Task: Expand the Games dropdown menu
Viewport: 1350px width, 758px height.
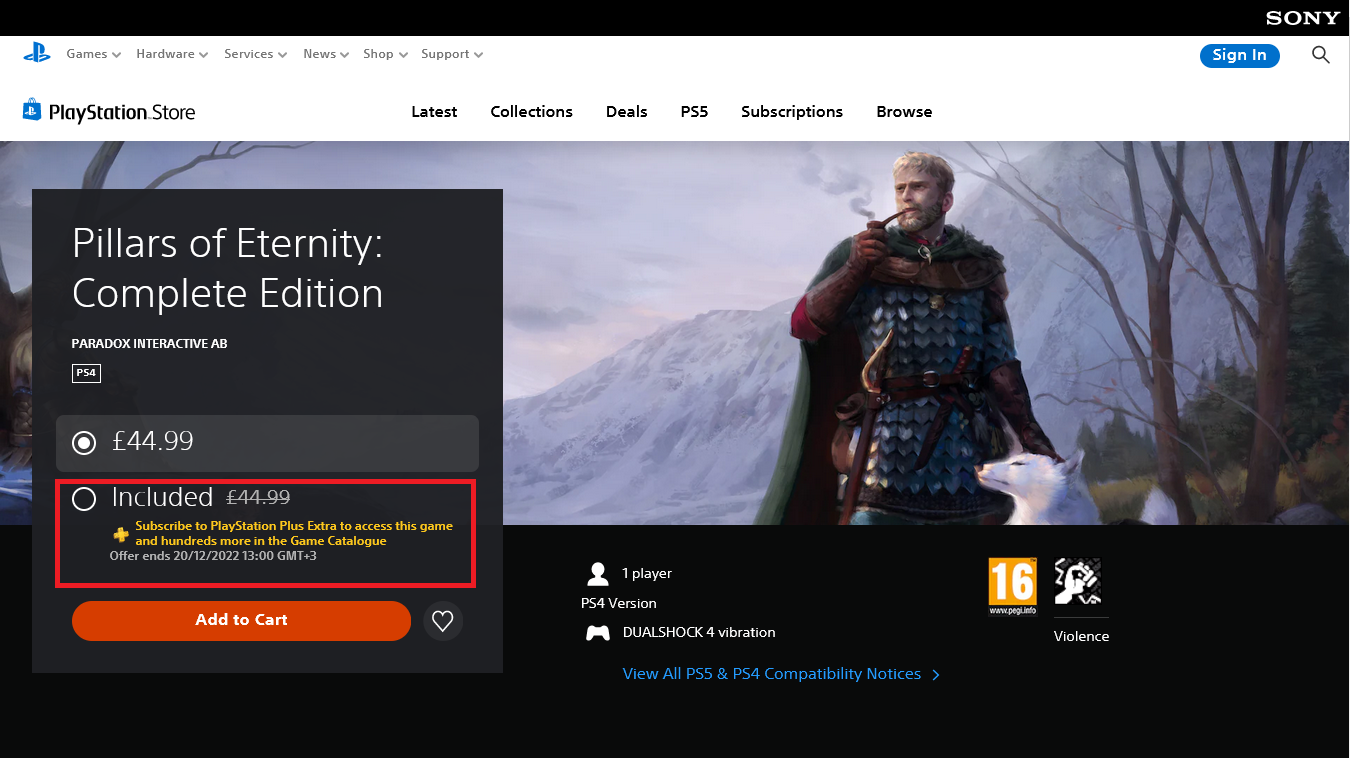Action: pyautogui.click(x=94, y=54)
